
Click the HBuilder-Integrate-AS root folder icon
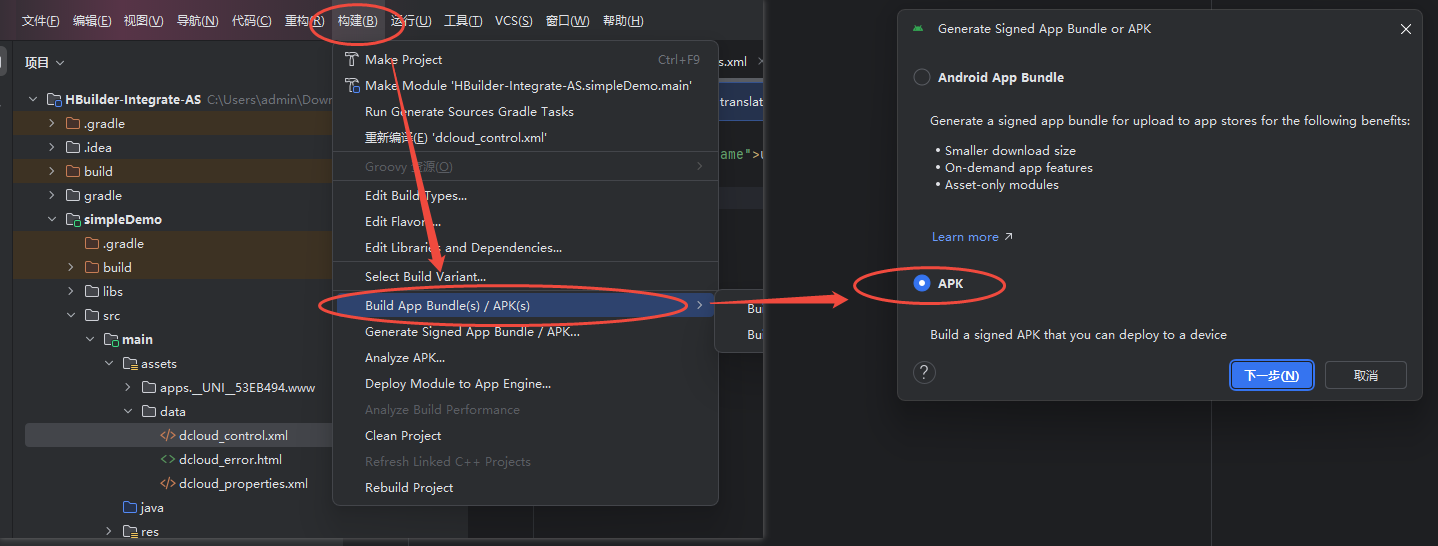pyautogui.click(x=53, y=100)
